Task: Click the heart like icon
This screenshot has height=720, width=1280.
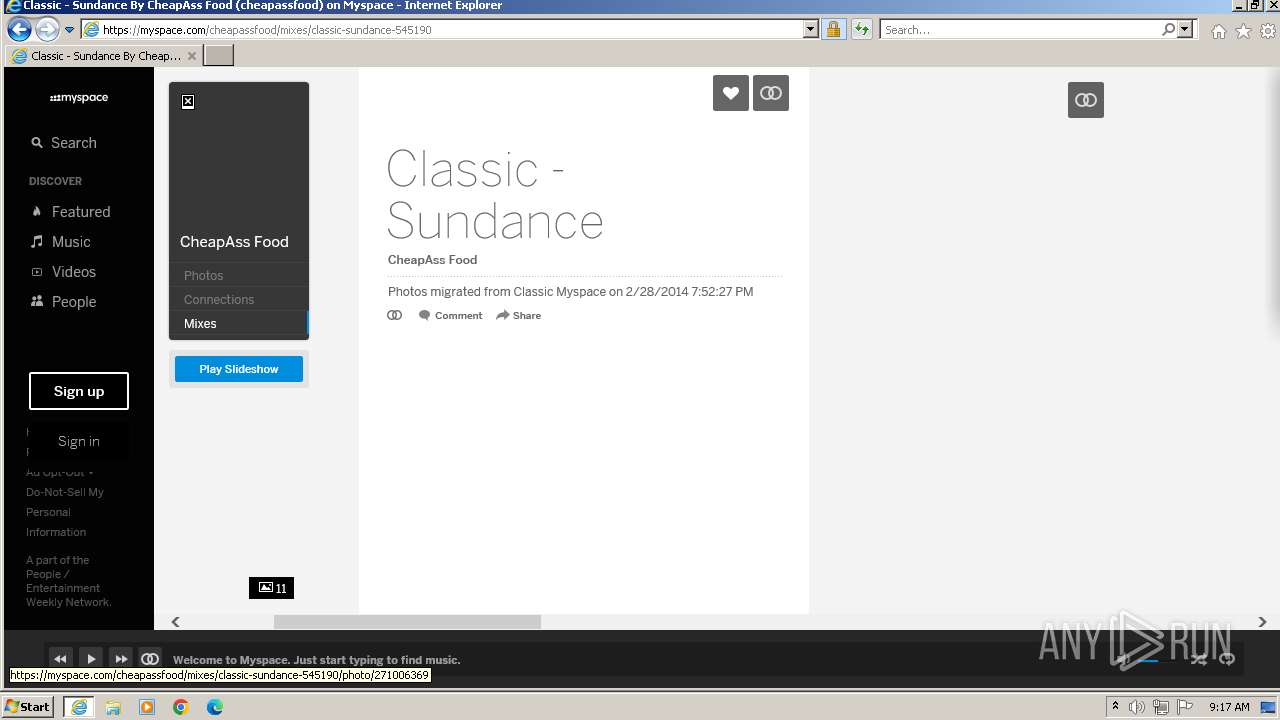Action: coord(731,93)
